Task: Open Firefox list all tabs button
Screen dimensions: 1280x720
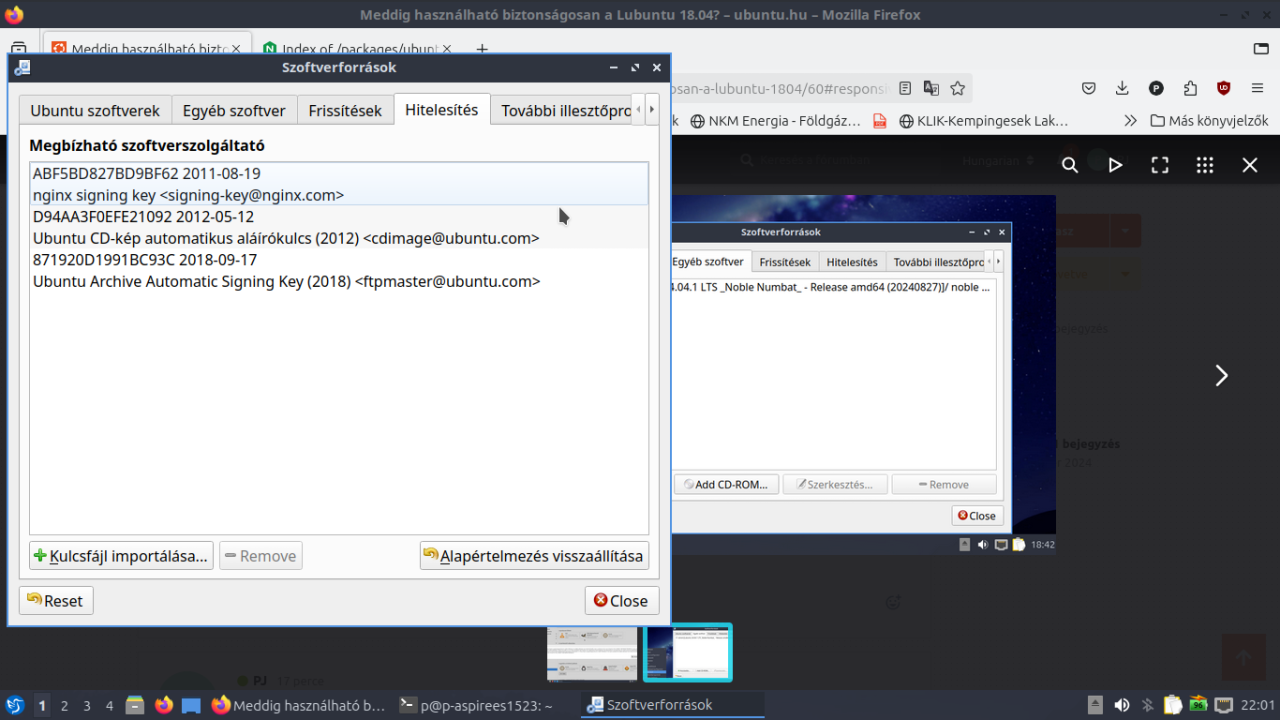Action: [x=1260, y=48]
